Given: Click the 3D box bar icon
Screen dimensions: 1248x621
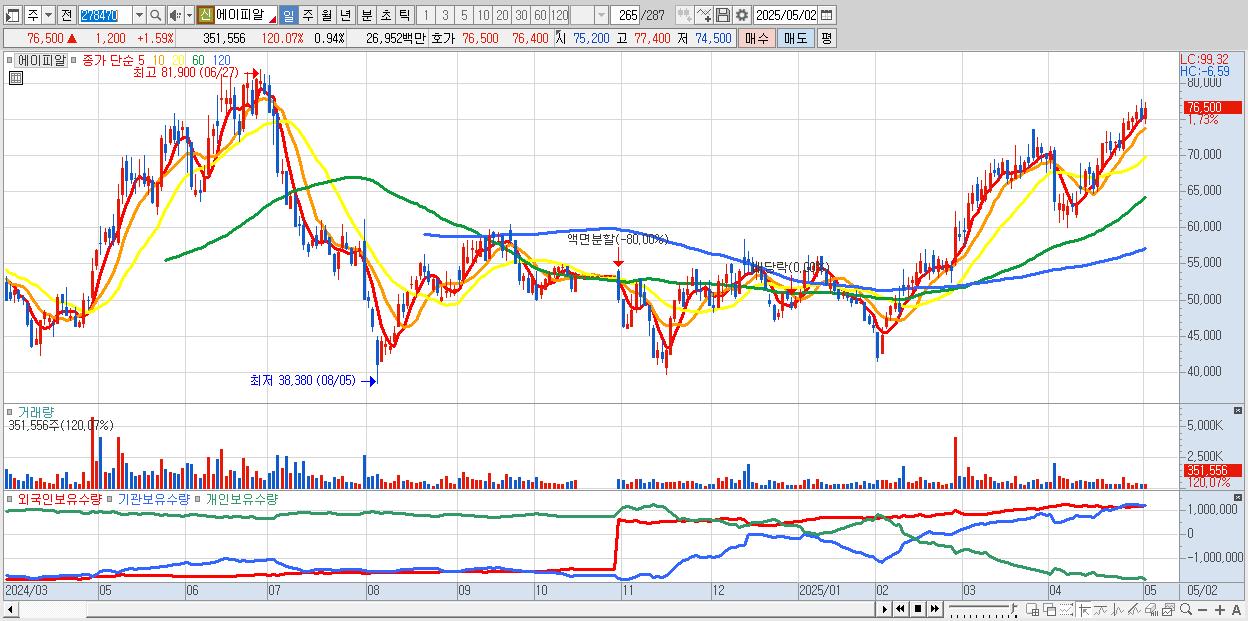Looking at the screenshot, I should click(x=1151, y=609).
